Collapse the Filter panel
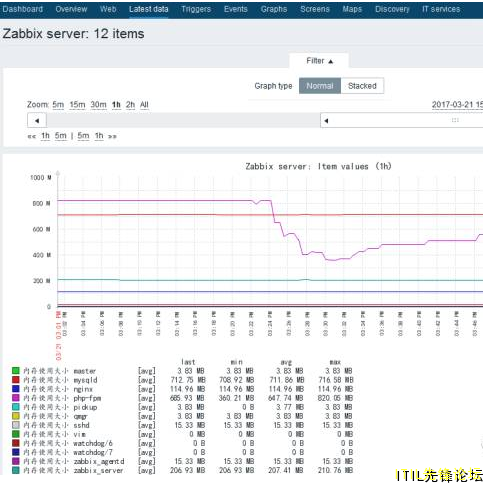This screenshot has width=483, height=486. point(319,61)
